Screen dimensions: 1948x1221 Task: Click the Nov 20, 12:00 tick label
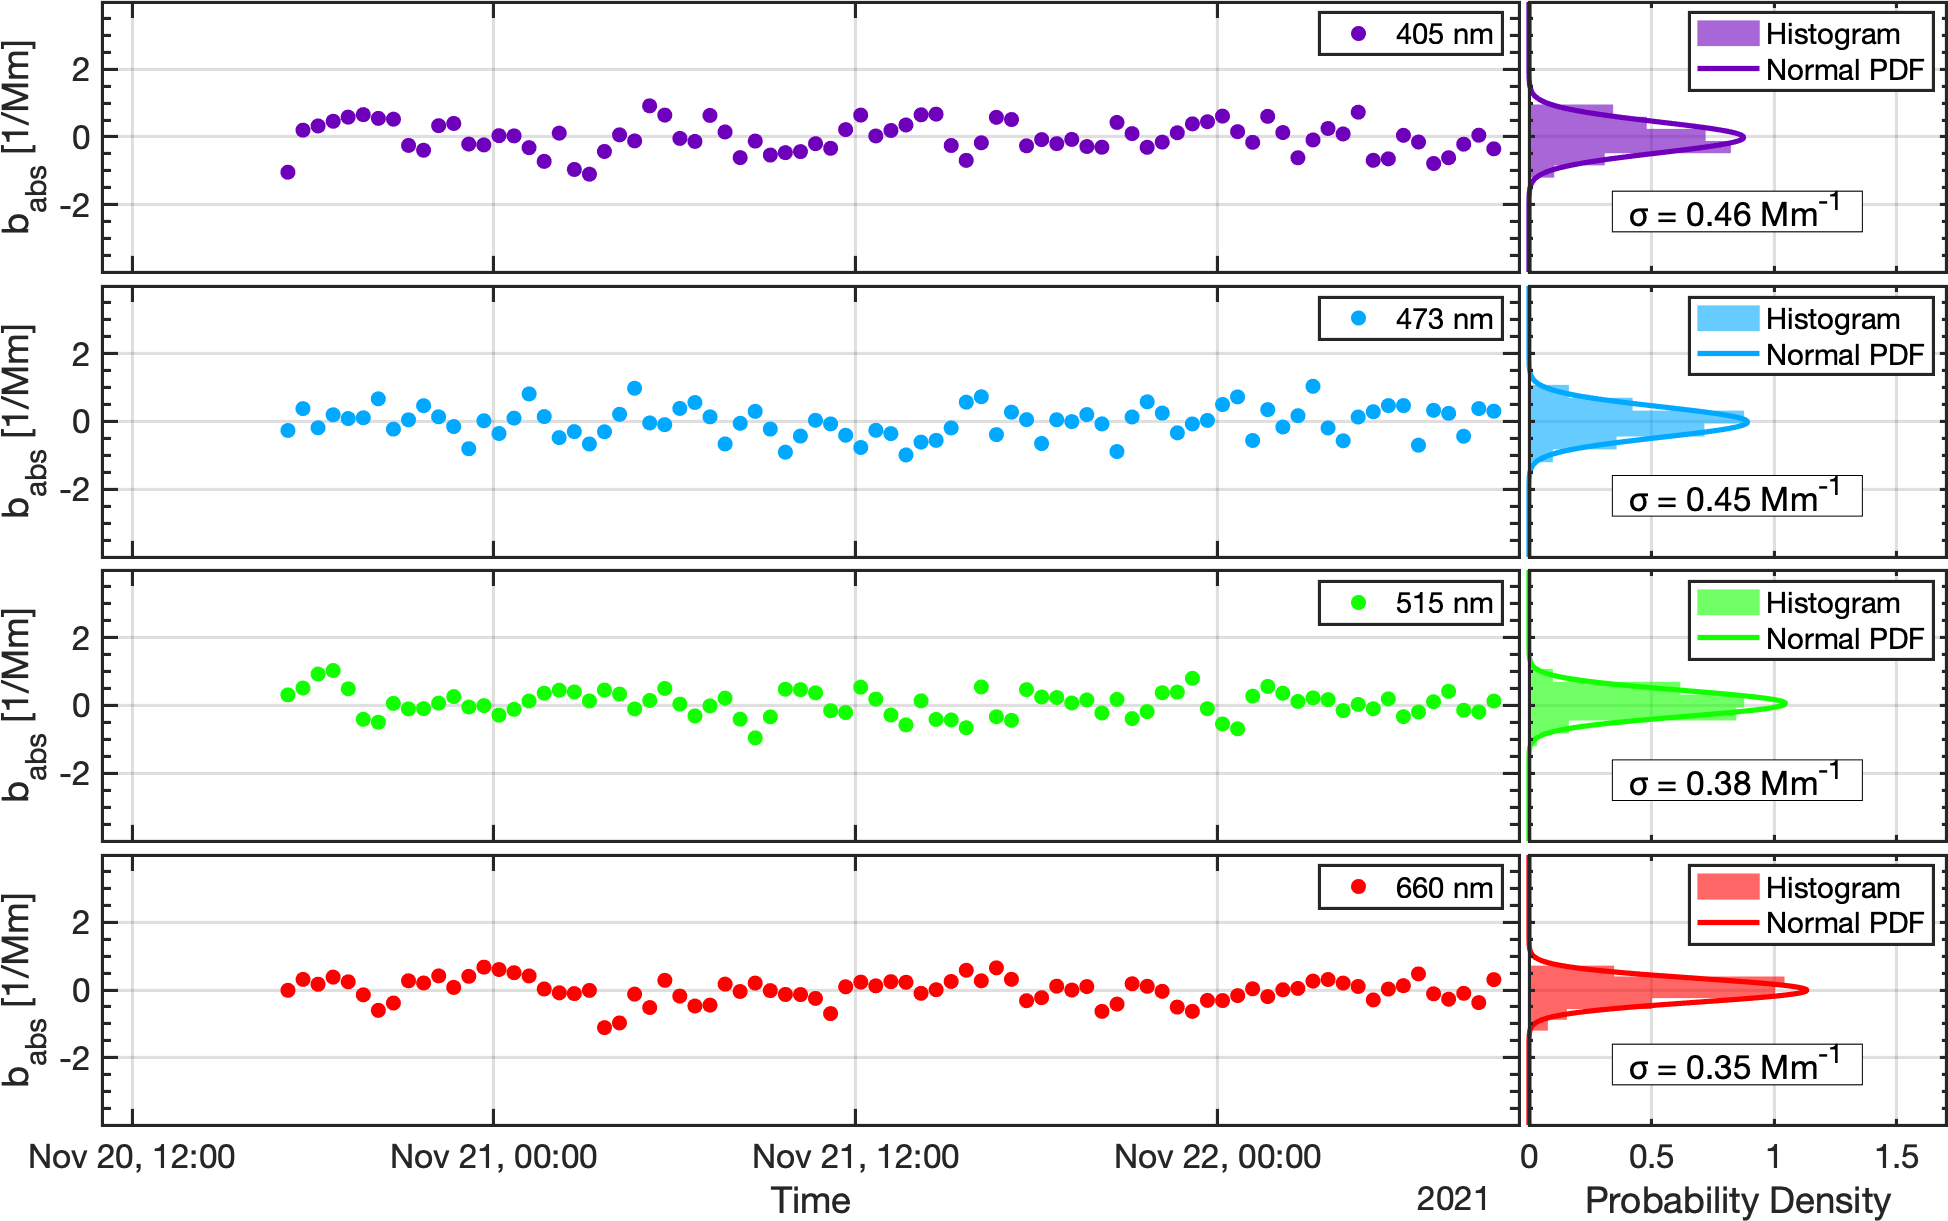coord(132,1157)
